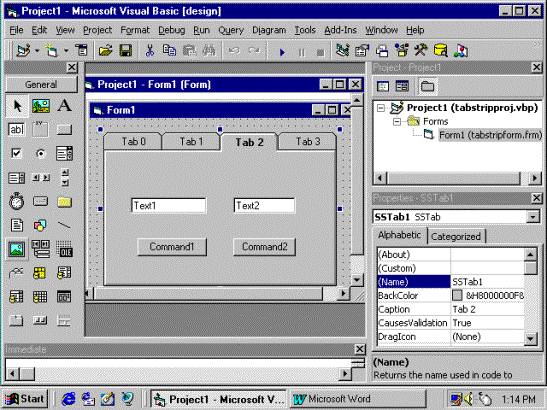
Task: Click the Open Project toolbar icon
Action: click(105, 51)
